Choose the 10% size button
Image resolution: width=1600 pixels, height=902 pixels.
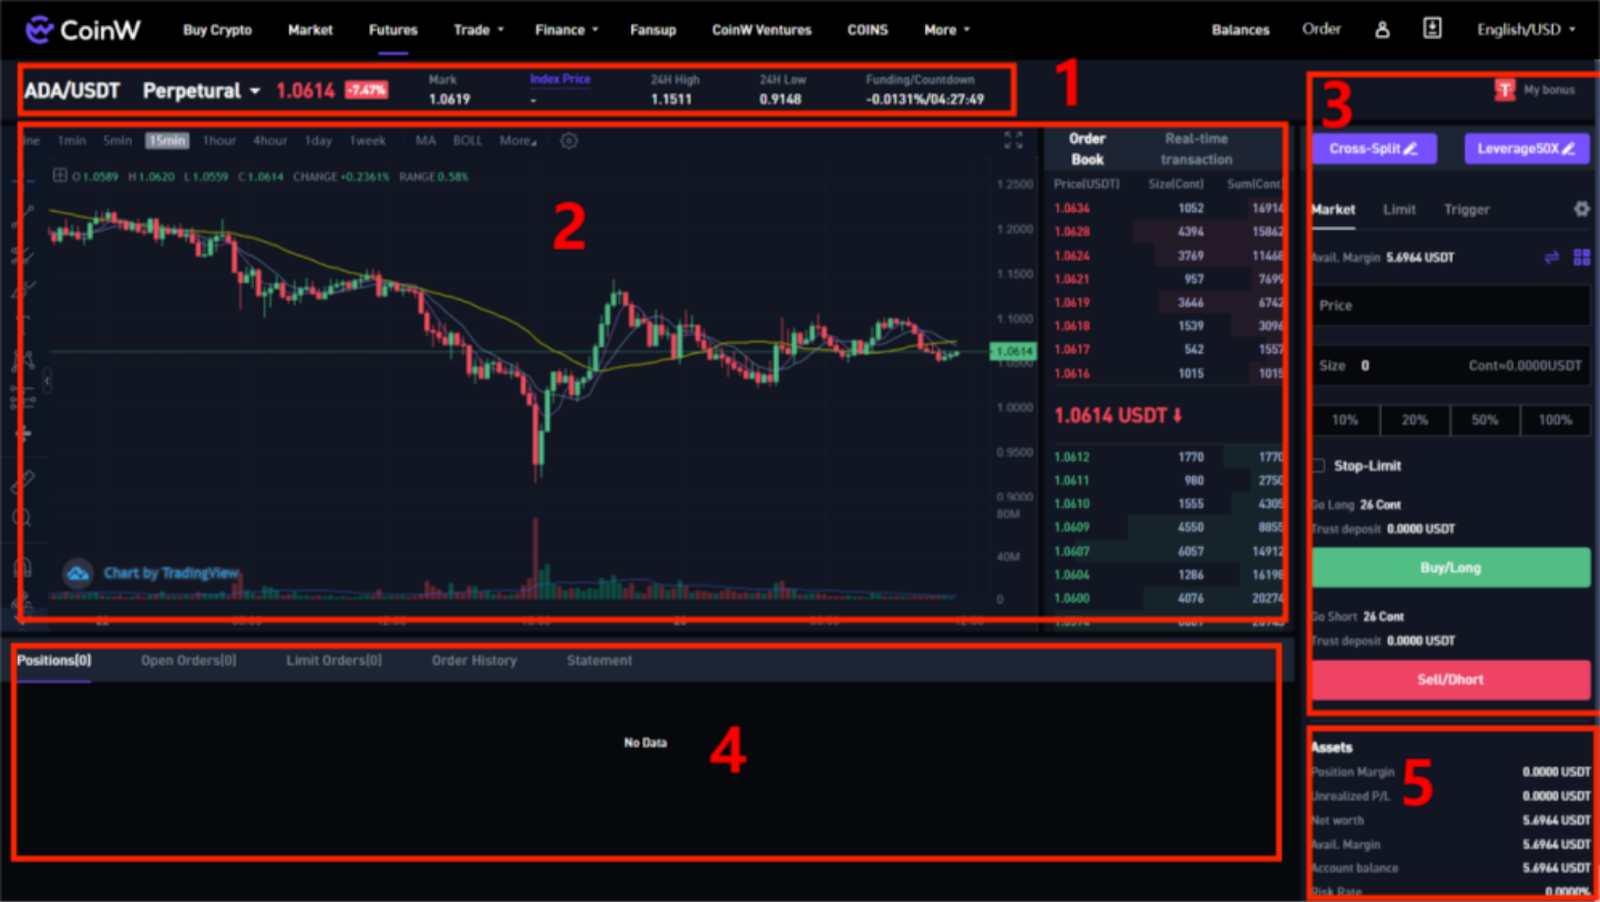(x=1345, y=420)
